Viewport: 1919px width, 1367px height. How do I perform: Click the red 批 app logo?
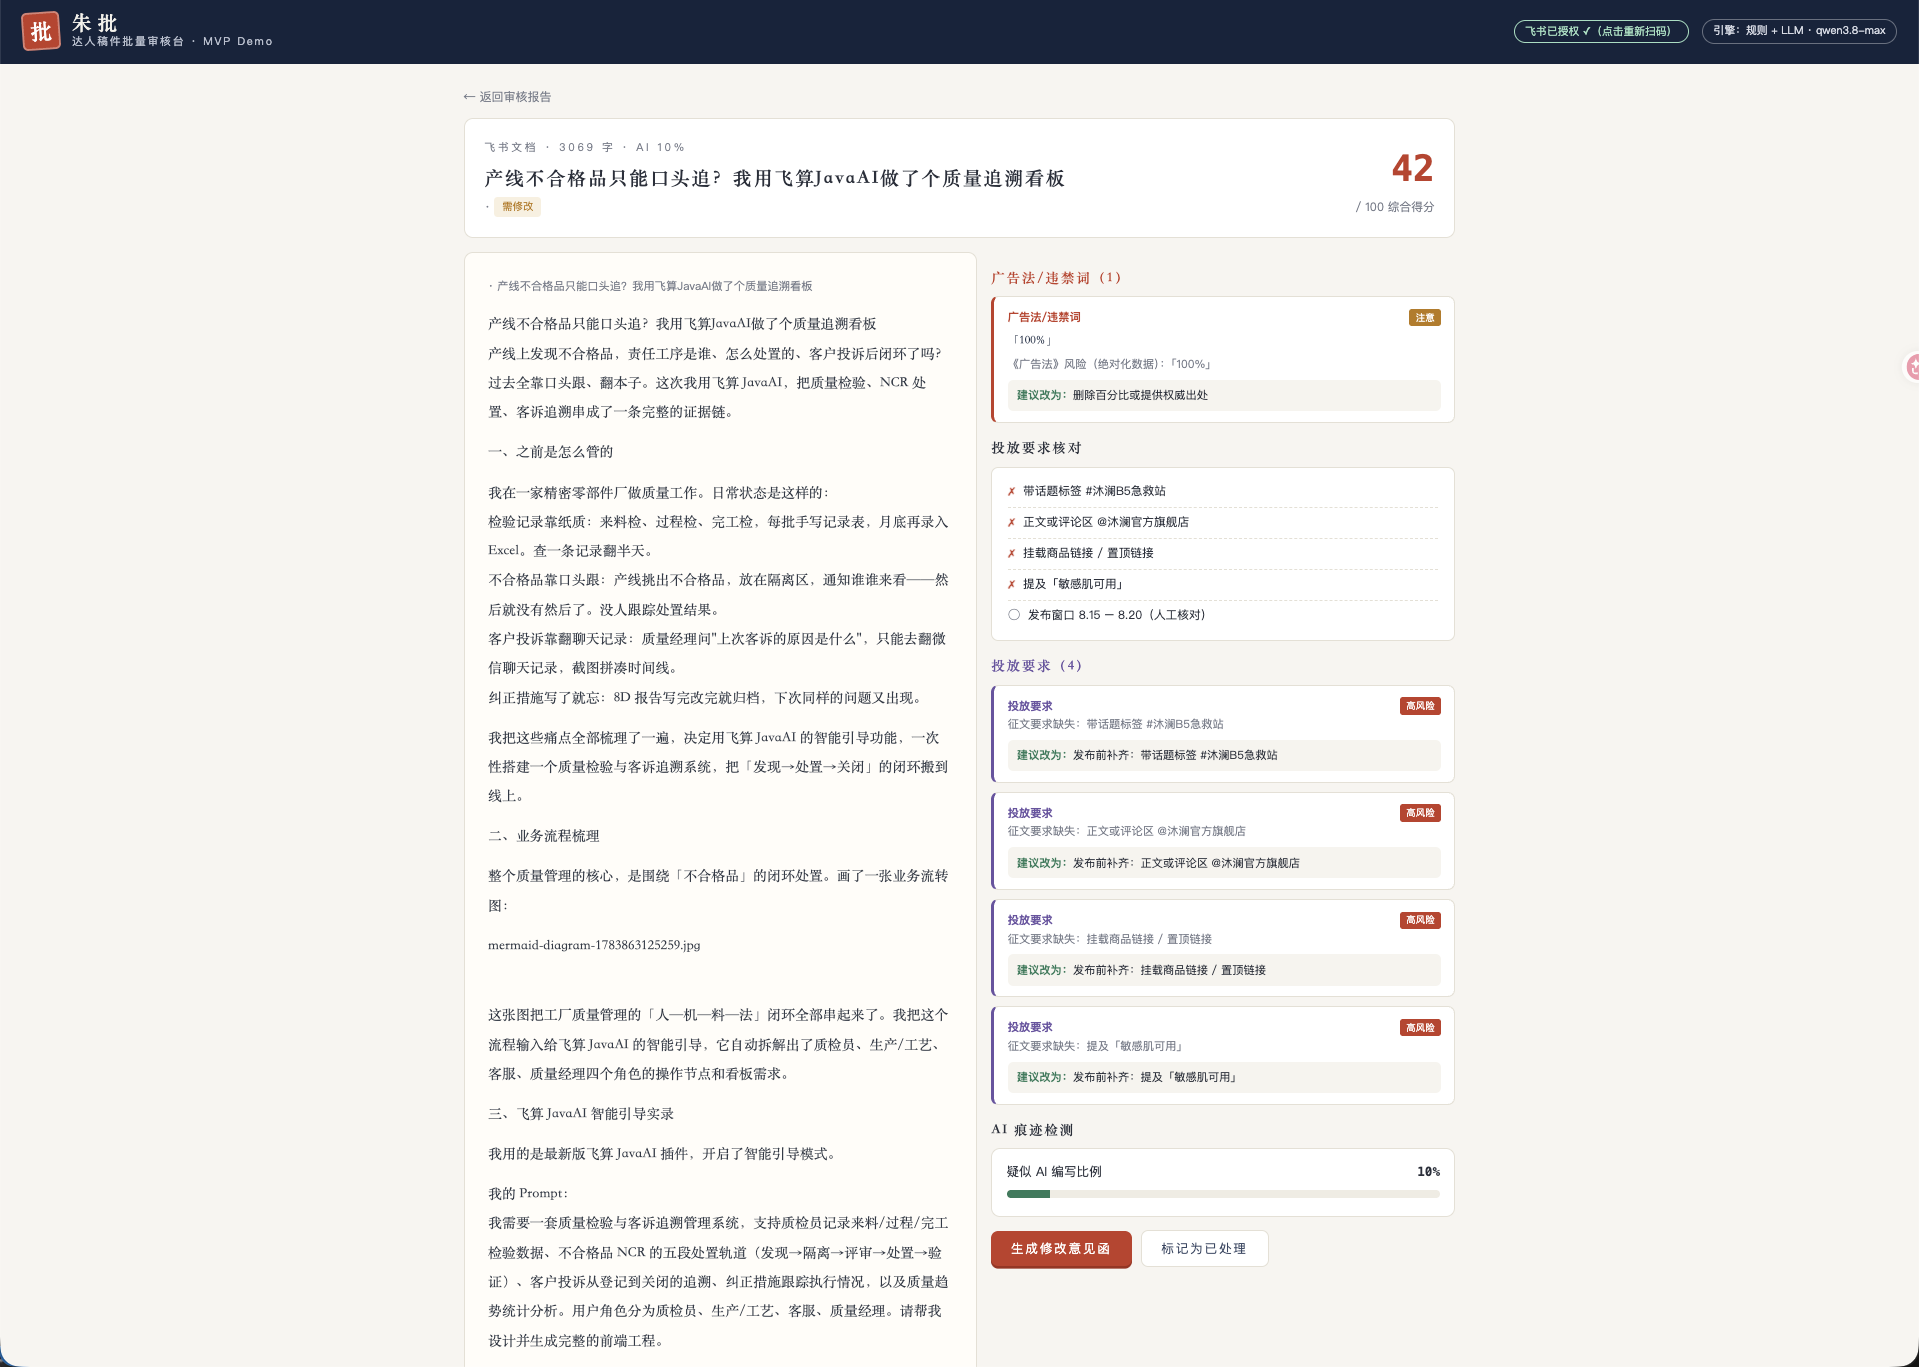(41, 31)
